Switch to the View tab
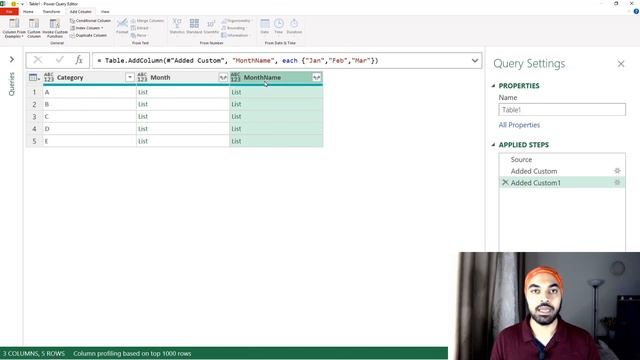 pos(105,11)
